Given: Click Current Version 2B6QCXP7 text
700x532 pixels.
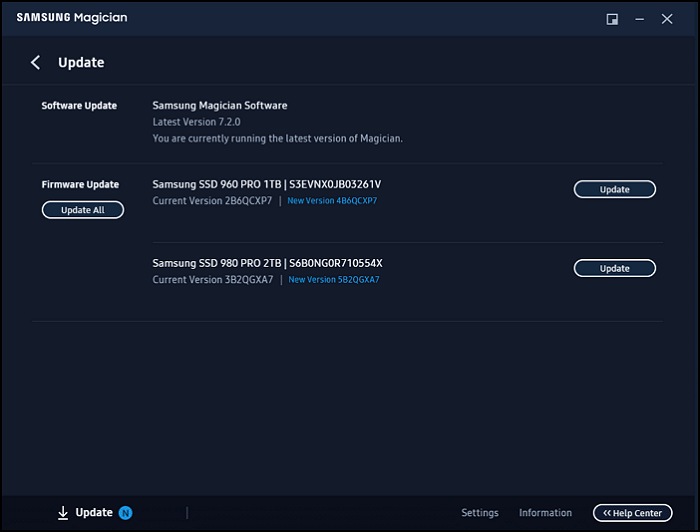Looking at the screenshot, I should (212, 201).
